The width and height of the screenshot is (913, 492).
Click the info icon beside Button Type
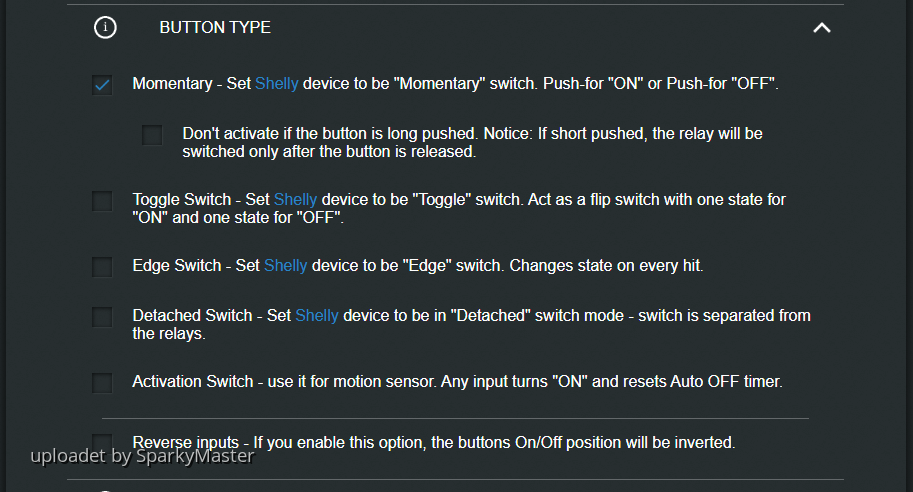(x=105, y=28)
